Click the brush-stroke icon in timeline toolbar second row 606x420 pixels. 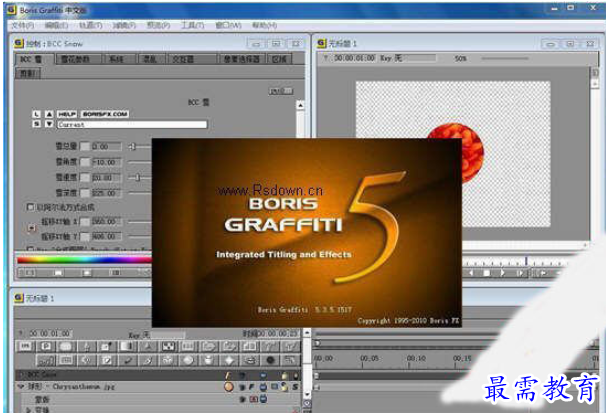click(x=128, y=360)
